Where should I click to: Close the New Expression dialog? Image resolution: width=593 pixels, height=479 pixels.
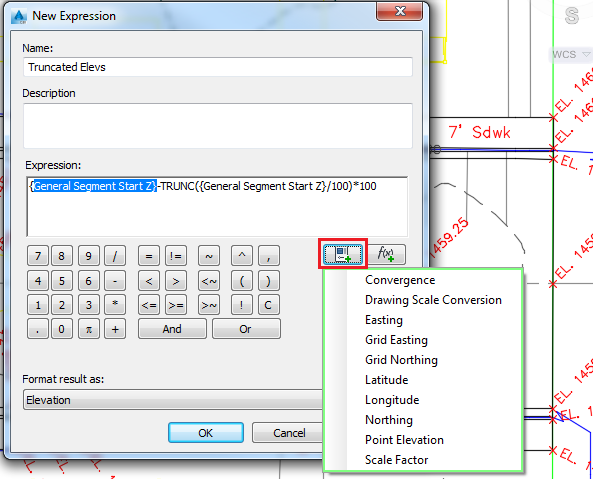[399, 11]
